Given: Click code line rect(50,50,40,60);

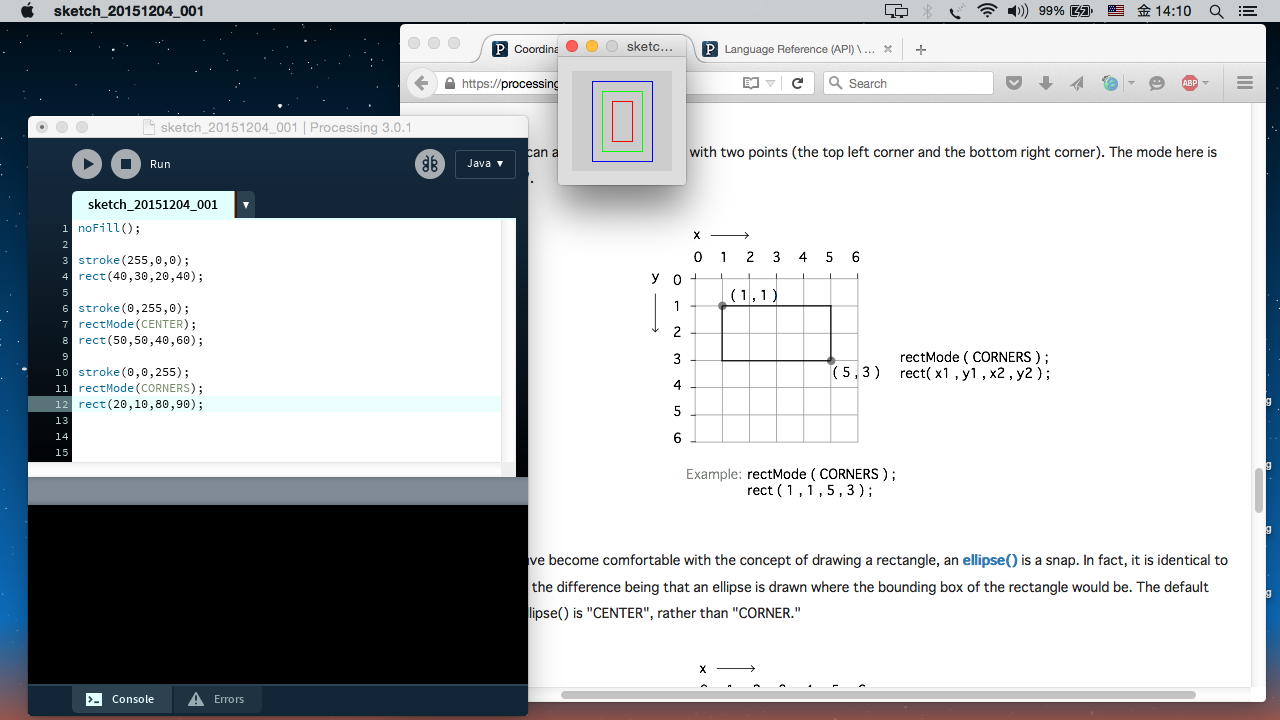Looking at the screenshot, I should 141,340.
